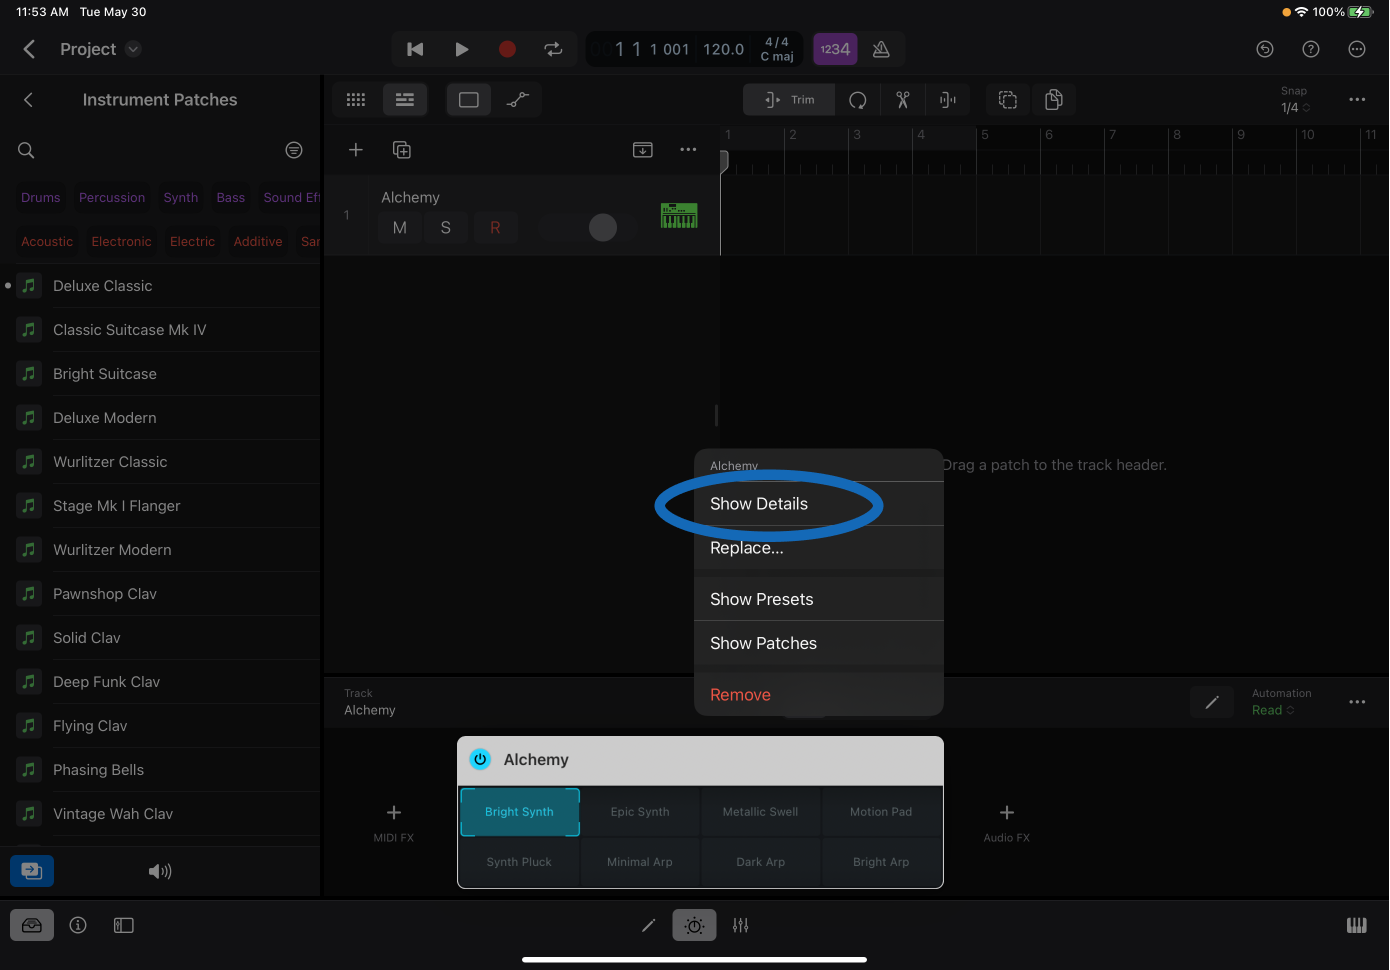
Task: Mute the Alchemy track
Action: click(x=400, y=228)
